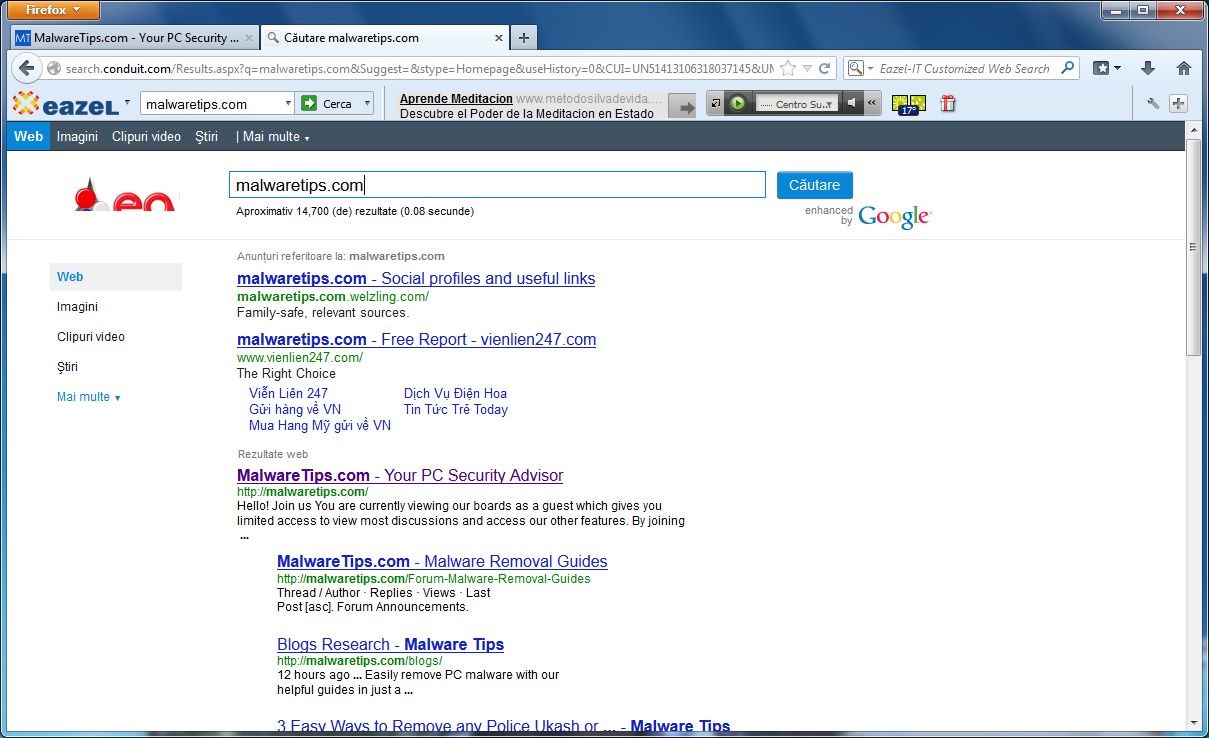
Task: Open 'MalwareTips.com - Your PC Security Advisor' result
Action: pyautogui.click(x=400, y=476)
